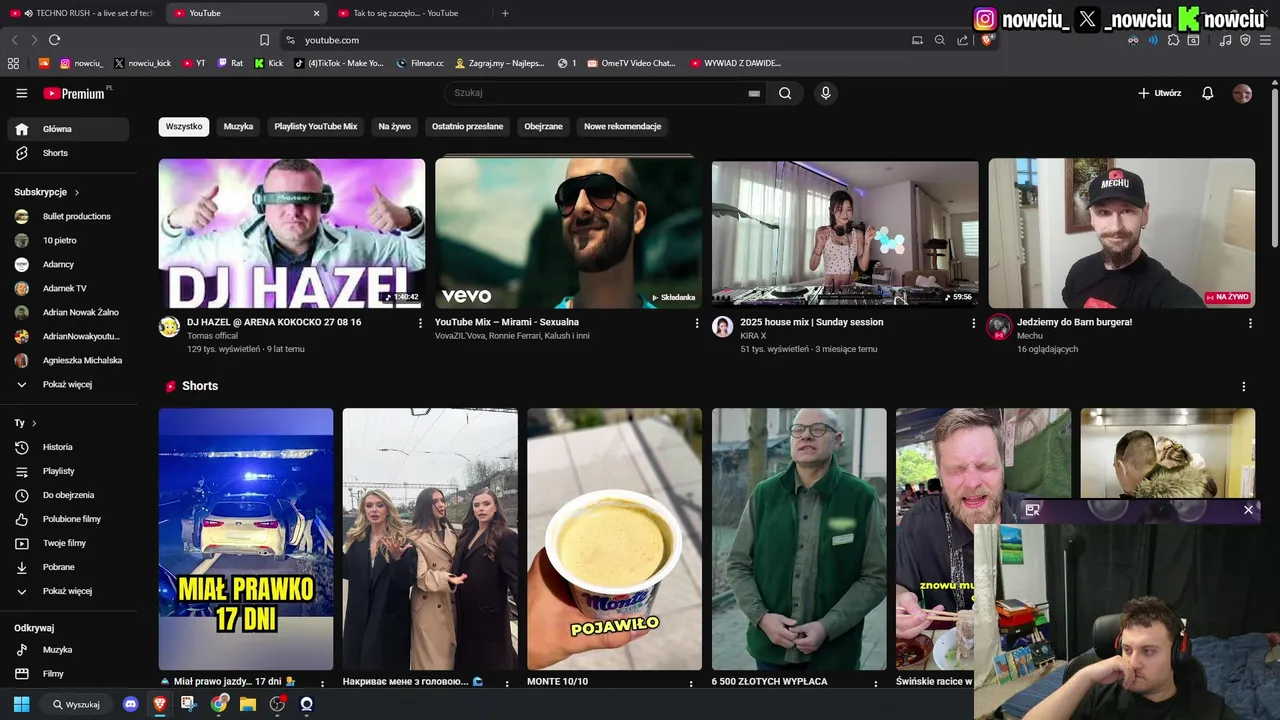Select the Obejrzane filter chip
The width and height of the screenshot is (1280, 720).
tap(543, 126)
